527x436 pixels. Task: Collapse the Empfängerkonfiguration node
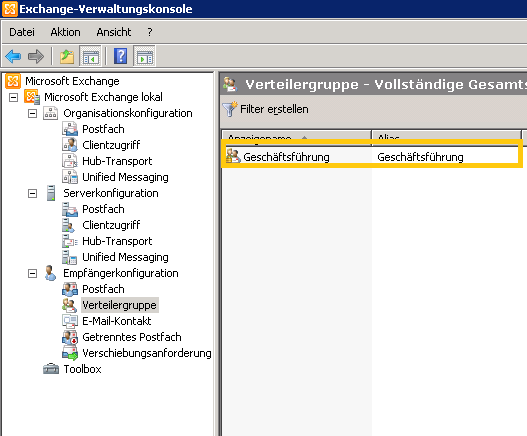32,274
